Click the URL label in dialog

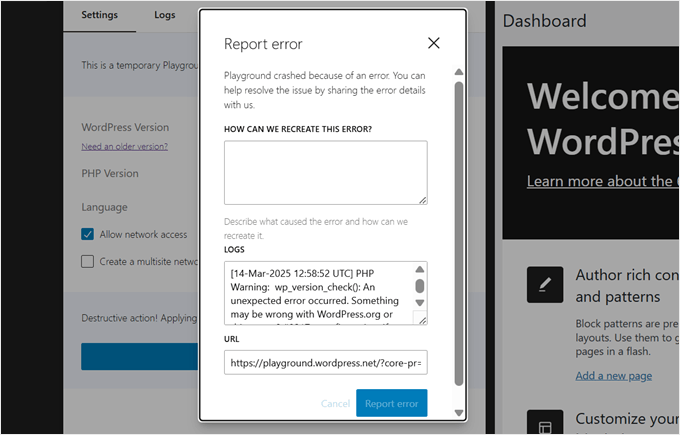(x=232, y=339)
